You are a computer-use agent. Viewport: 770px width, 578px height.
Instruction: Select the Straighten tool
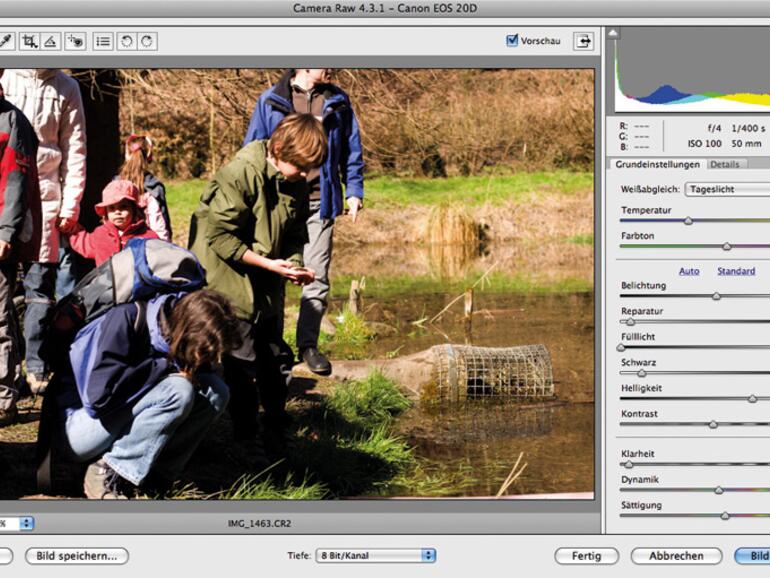click(x=51, y=41)
